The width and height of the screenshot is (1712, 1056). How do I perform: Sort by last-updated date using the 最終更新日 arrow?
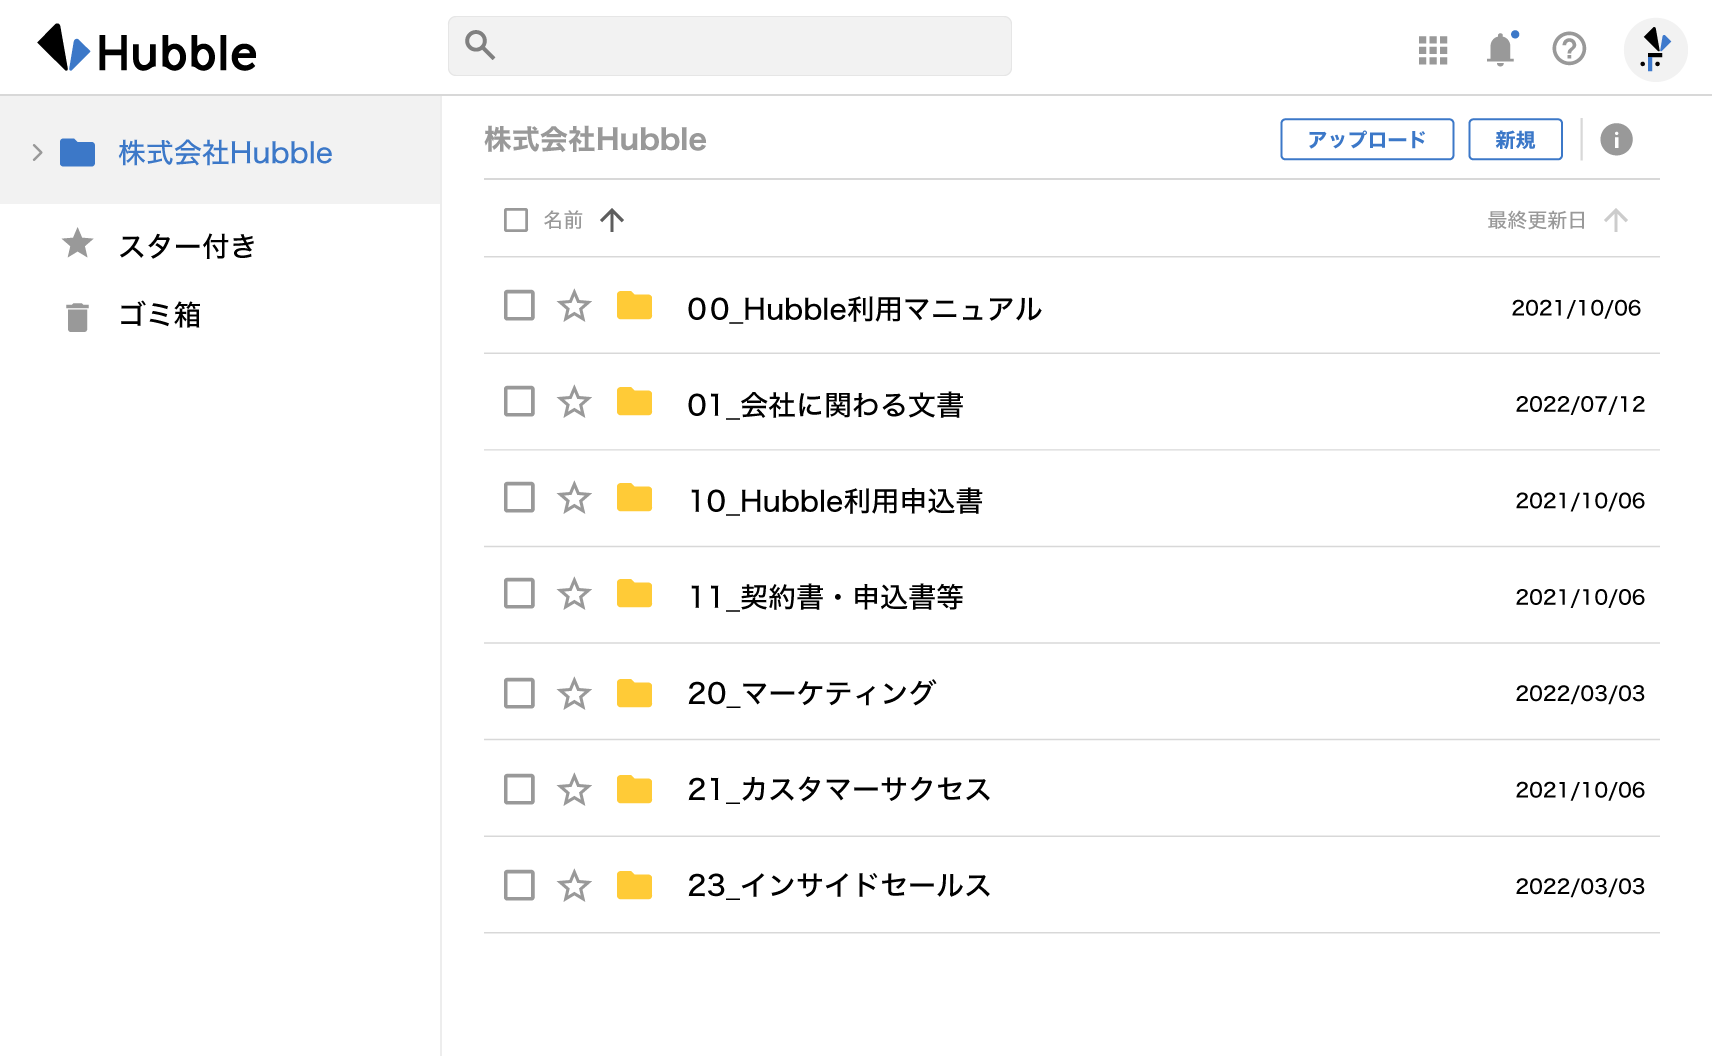[1616, 220]
